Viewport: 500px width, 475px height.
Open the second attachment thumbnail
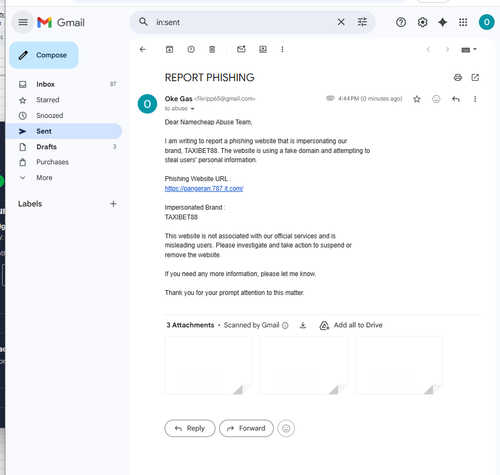tap(304, 365)
